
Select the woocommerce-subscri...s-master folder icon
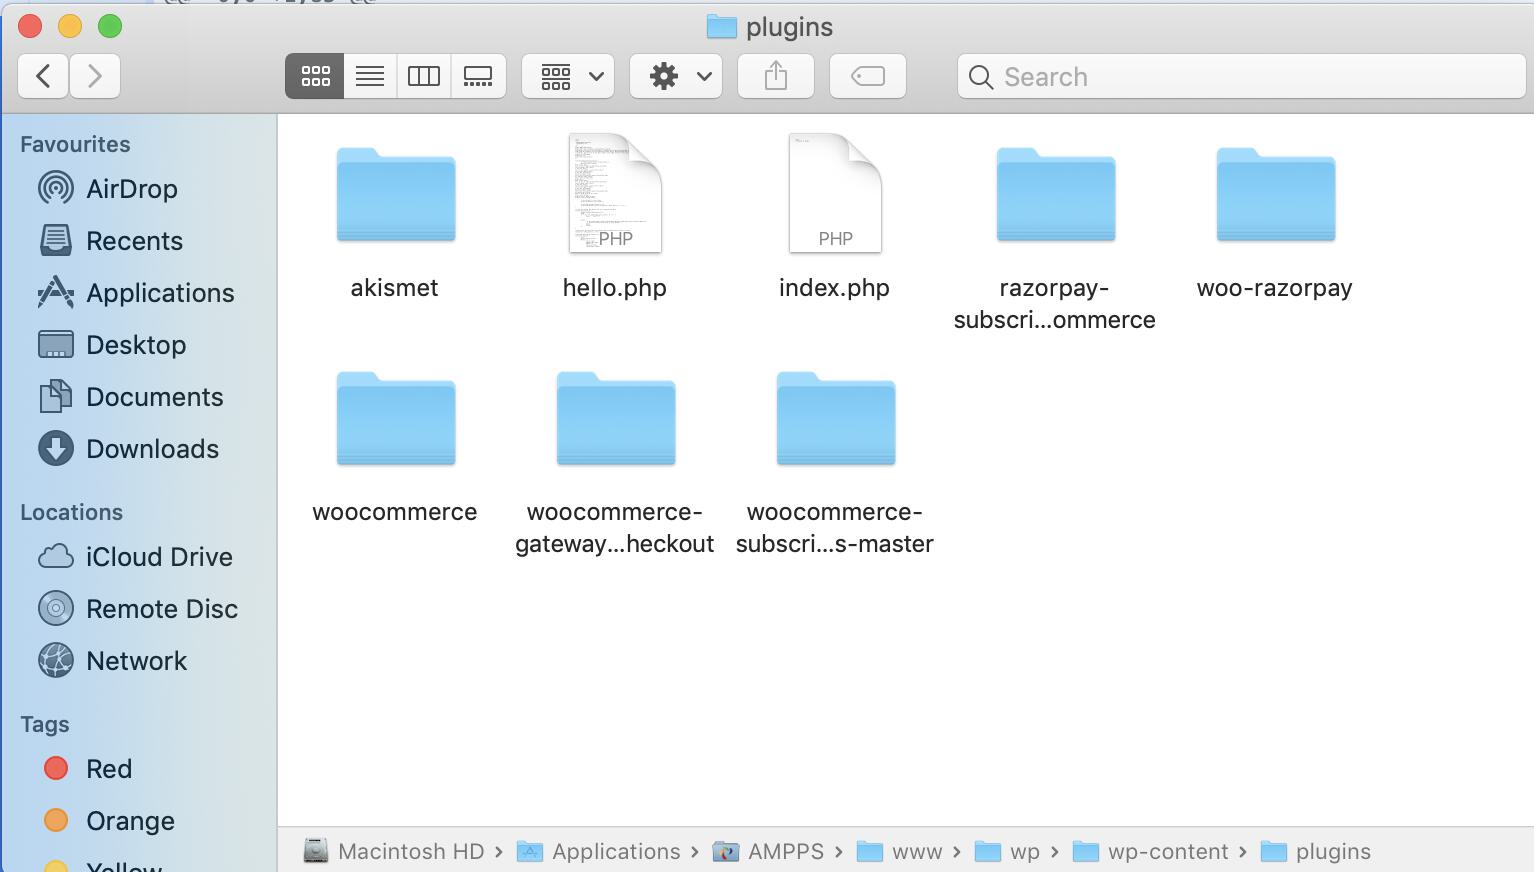click(x=836, y=418)
